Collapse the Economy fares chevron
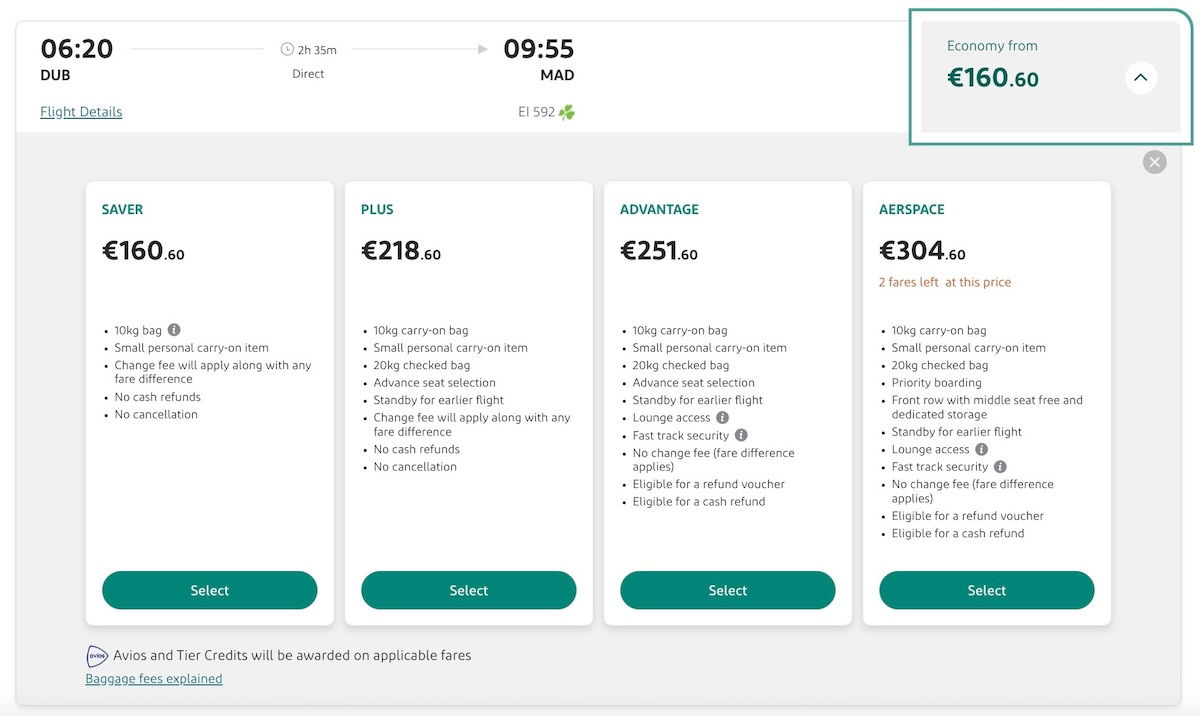 click(1141, 78)
